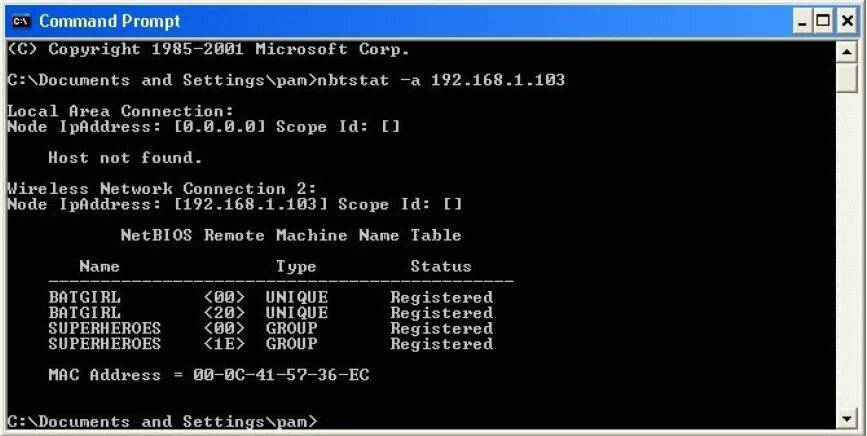Click the Command Prompt title bar text
This screenshot has height=436, width=867.
pos(110,21)
